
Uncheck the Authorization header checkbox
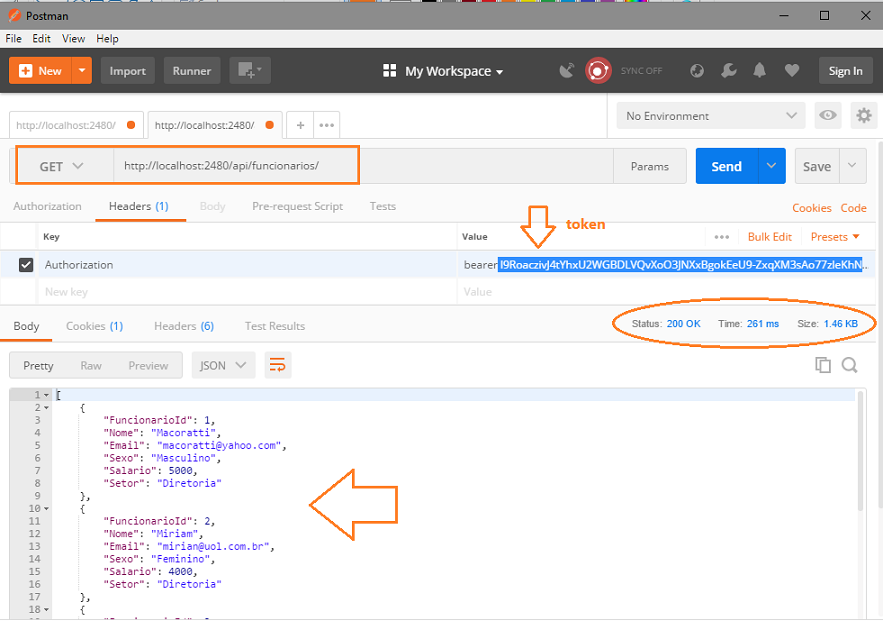click(26, 265)
